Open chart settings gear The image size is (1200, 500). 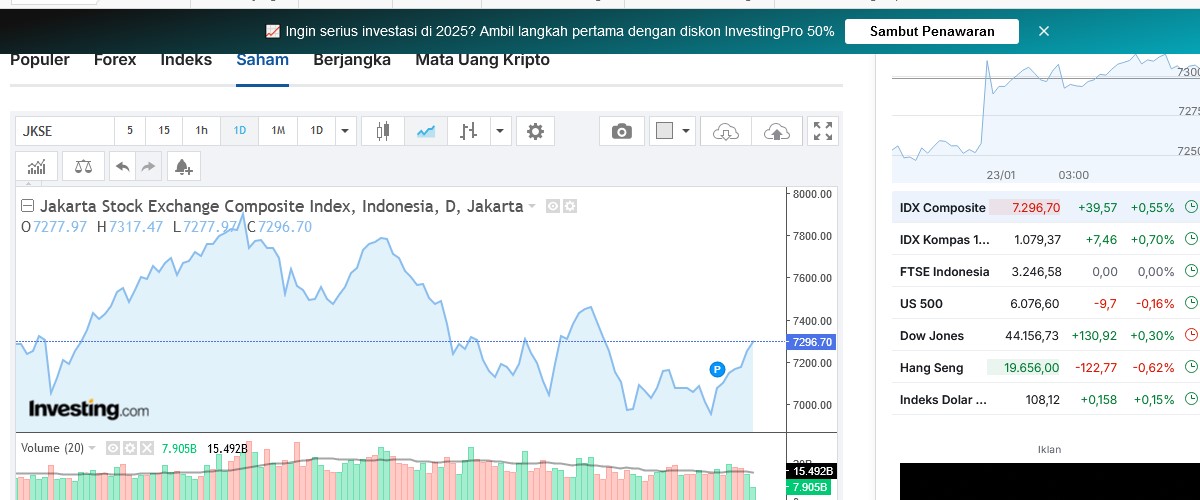click(x=535, y=130)
